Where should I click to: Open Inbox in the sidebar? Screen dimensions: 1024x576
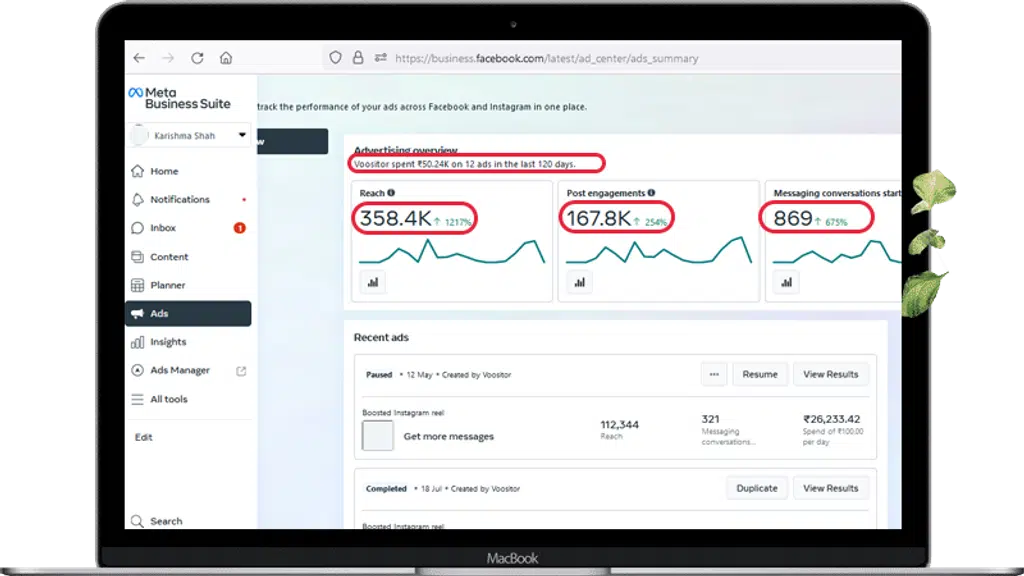pyautogui.click(x=163, y=228)
